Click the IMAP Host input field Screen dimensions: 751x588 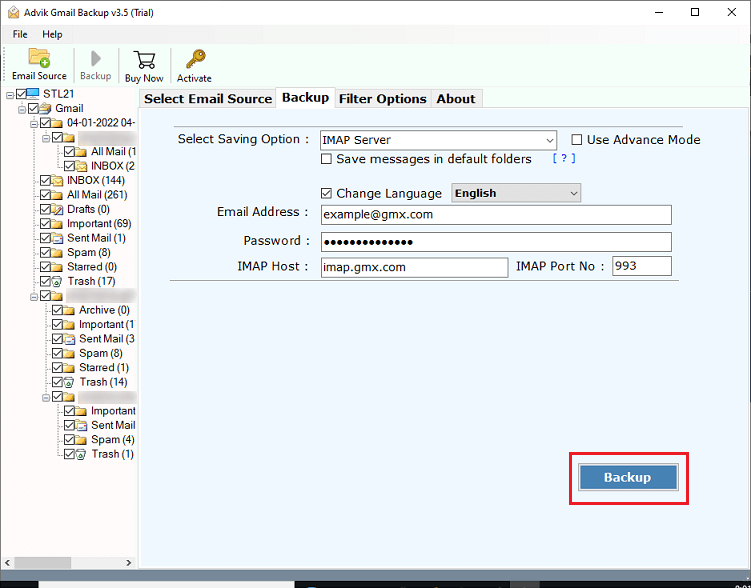tap(414, 267)
